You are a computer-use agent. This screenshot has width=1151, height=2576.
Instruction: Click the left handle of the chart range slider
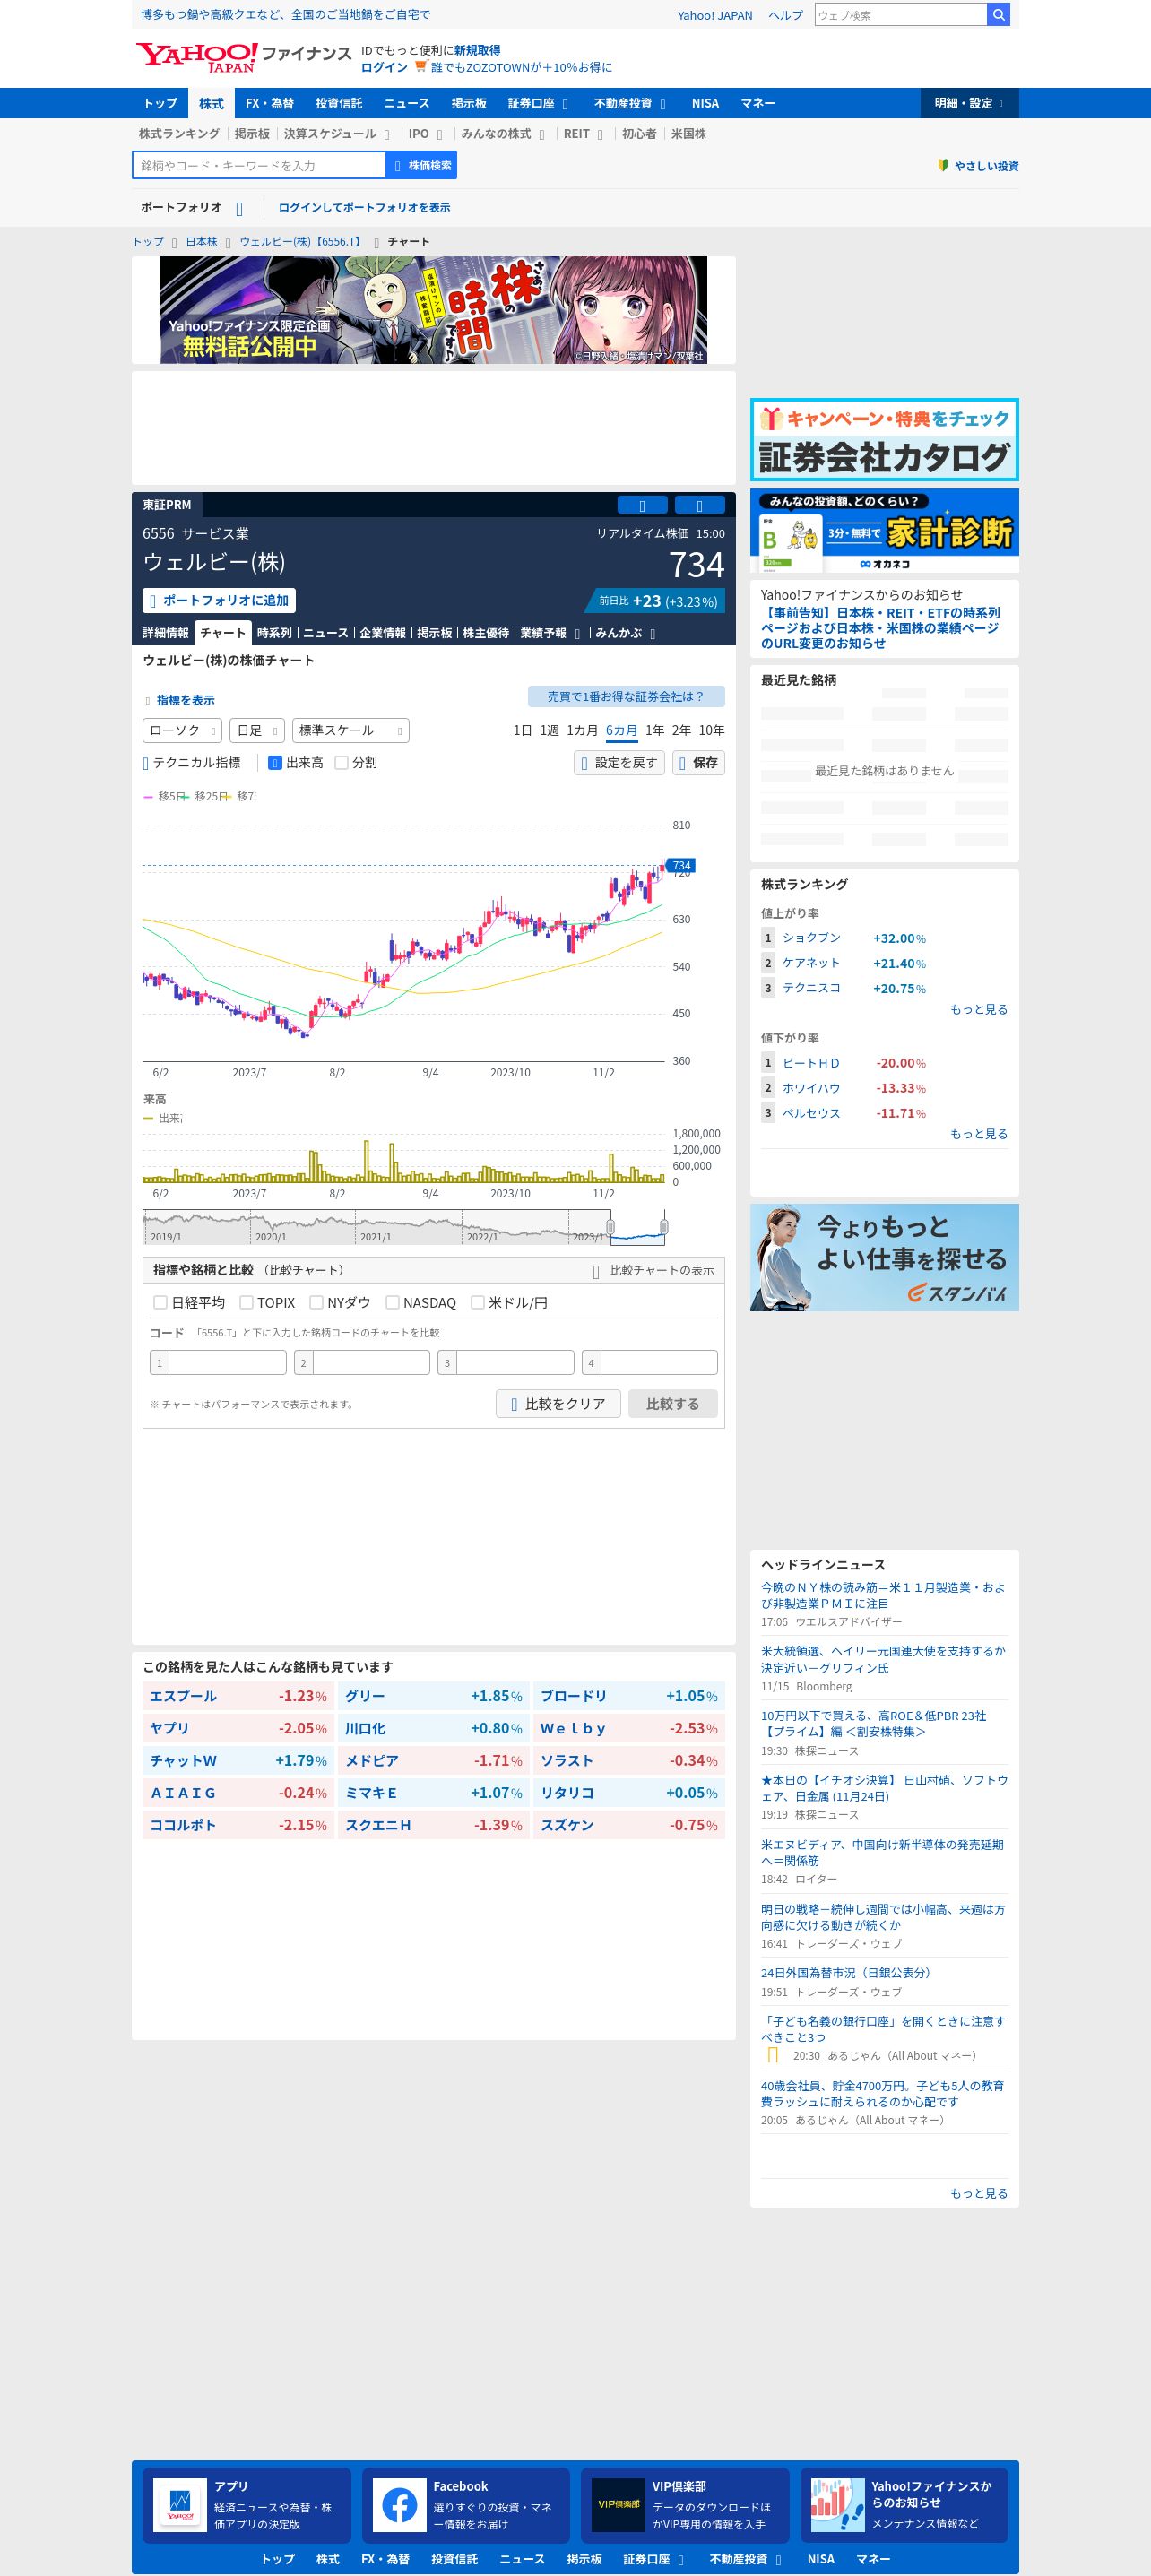(x=610, y=1226)
